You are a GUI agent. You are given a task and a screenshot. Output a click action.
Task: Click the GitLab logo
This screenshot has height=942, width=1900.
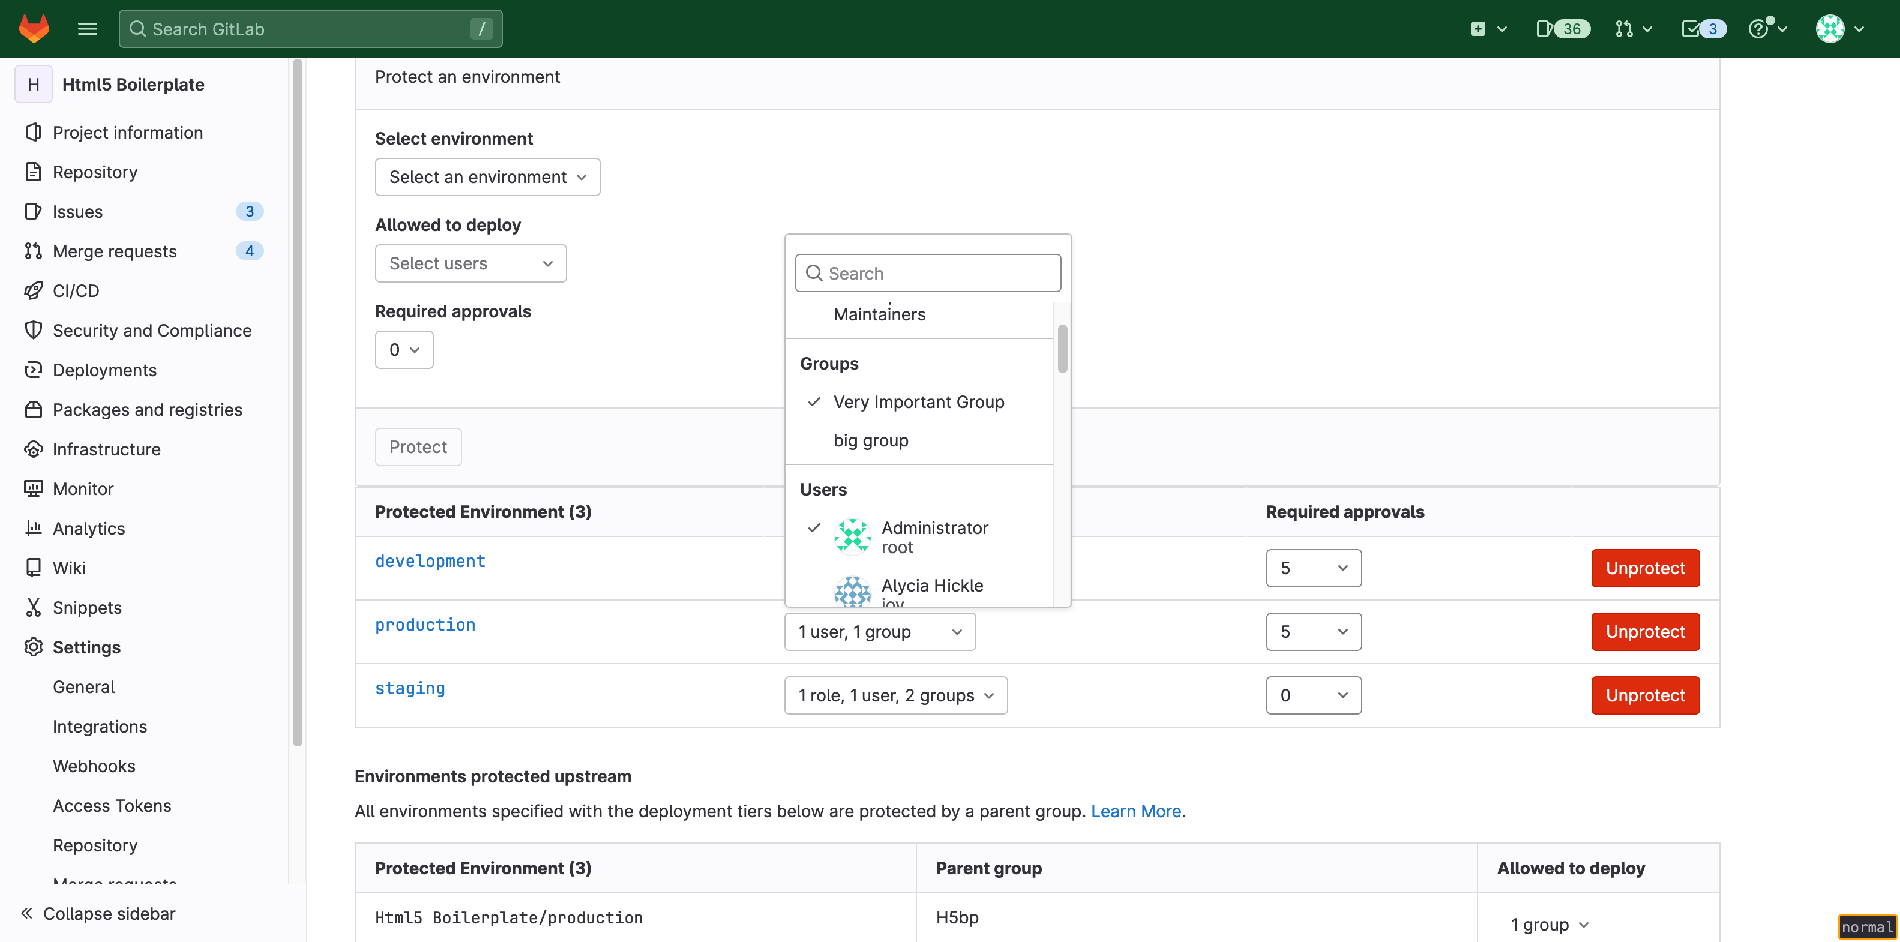click(34, 28)
